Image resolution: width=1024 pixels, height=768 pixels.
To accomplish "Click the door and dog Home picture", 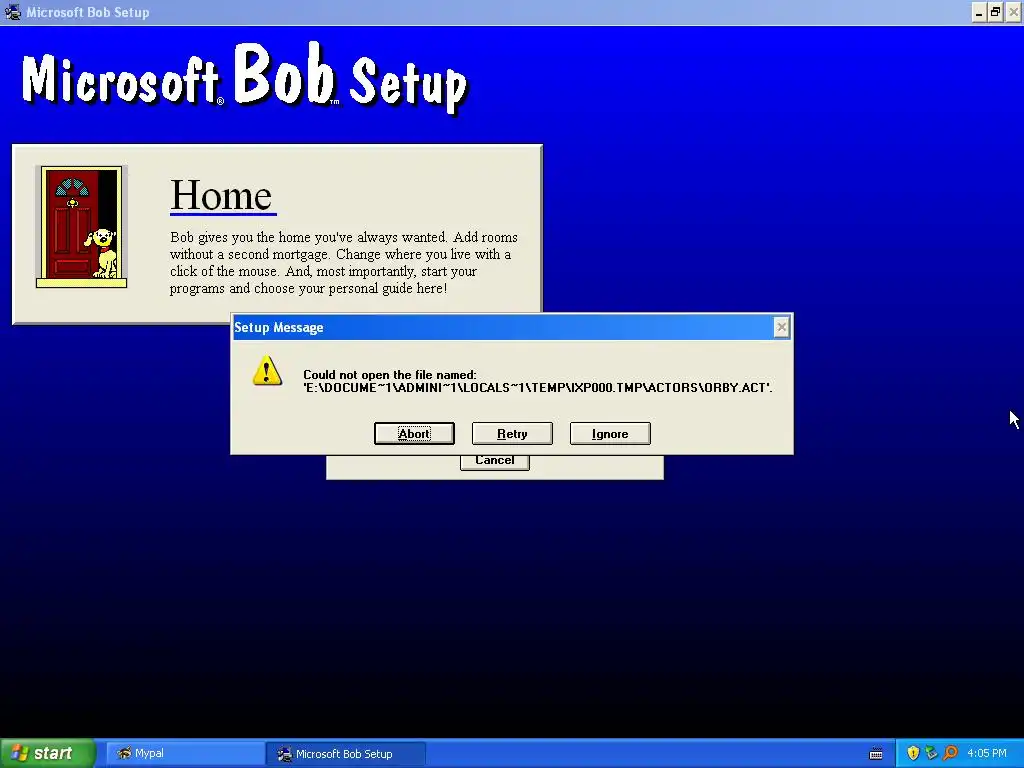I will click(x=82, y=227).
